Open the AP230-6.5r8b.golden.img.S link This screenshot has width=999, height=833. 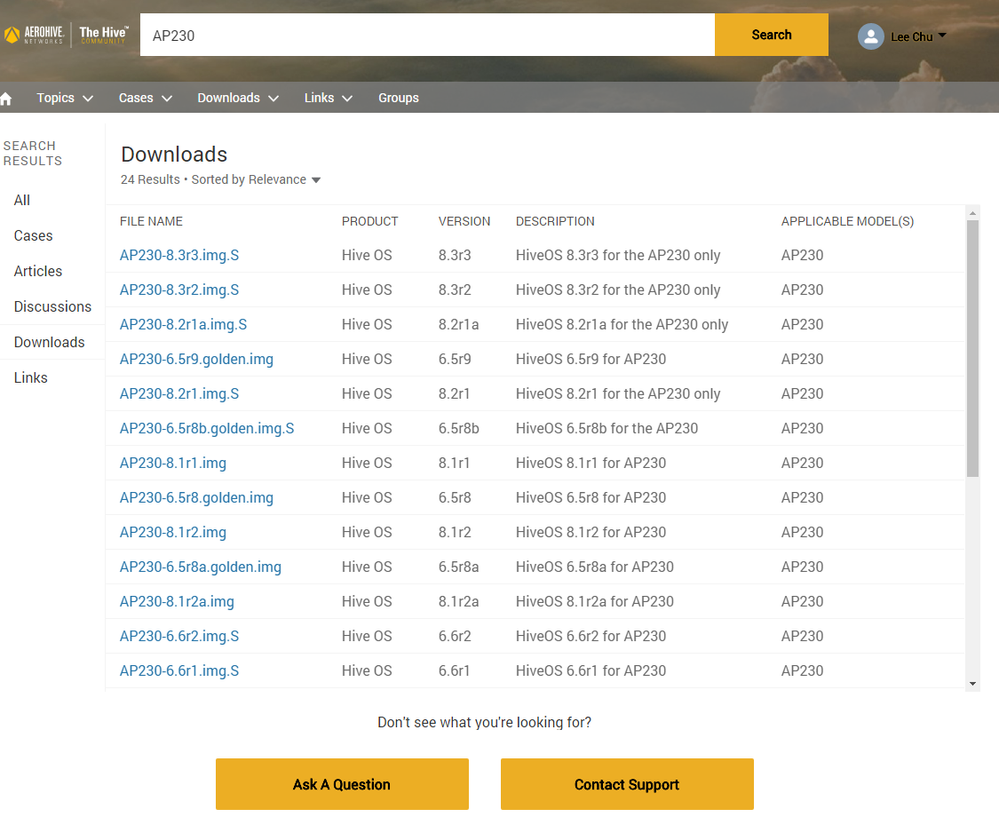[x=207, y=429]
